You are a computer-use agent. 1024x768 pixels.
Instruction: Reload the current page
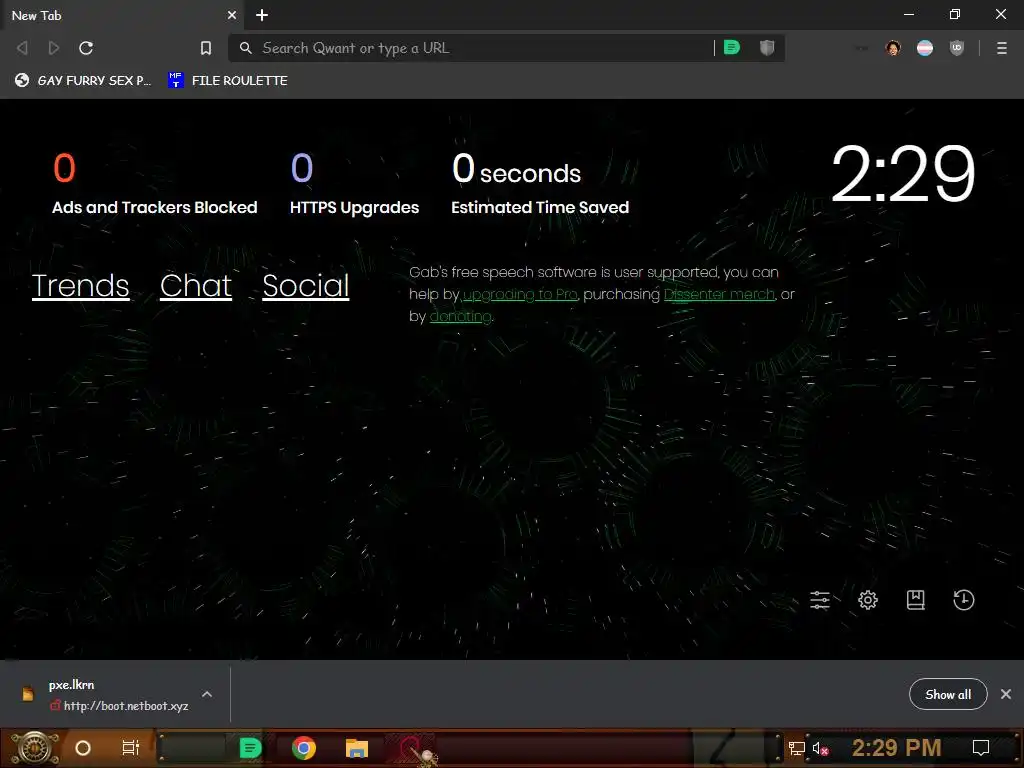pos(86,48)
